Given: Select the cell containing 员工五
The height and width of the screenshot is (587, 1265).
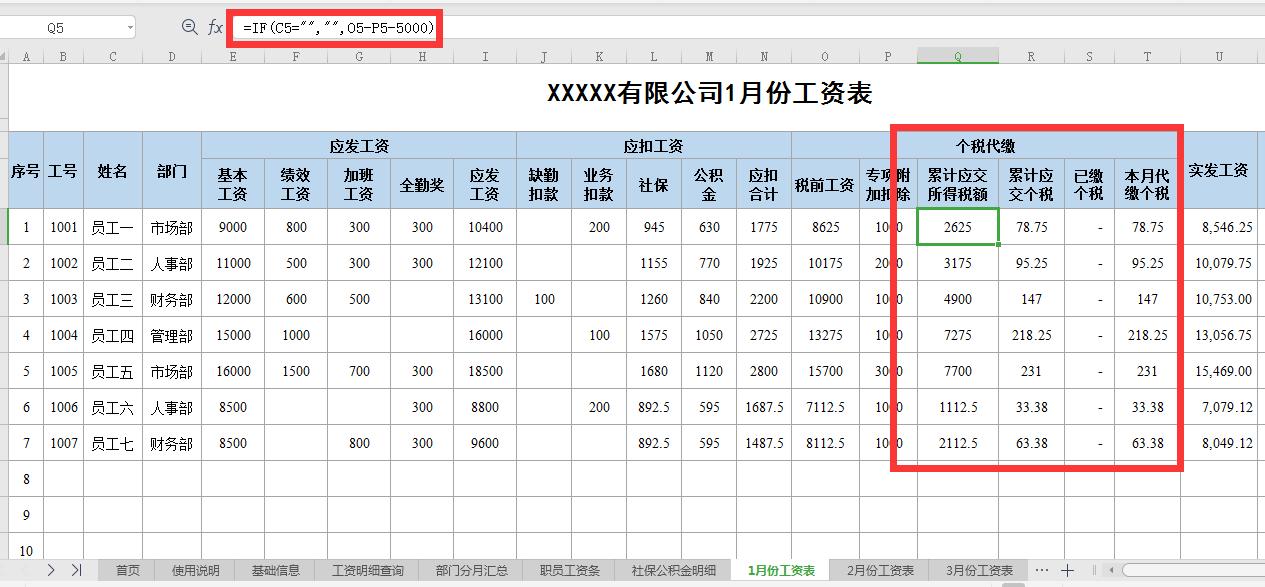Looking at the screenshot, I should tap(112, 371).
